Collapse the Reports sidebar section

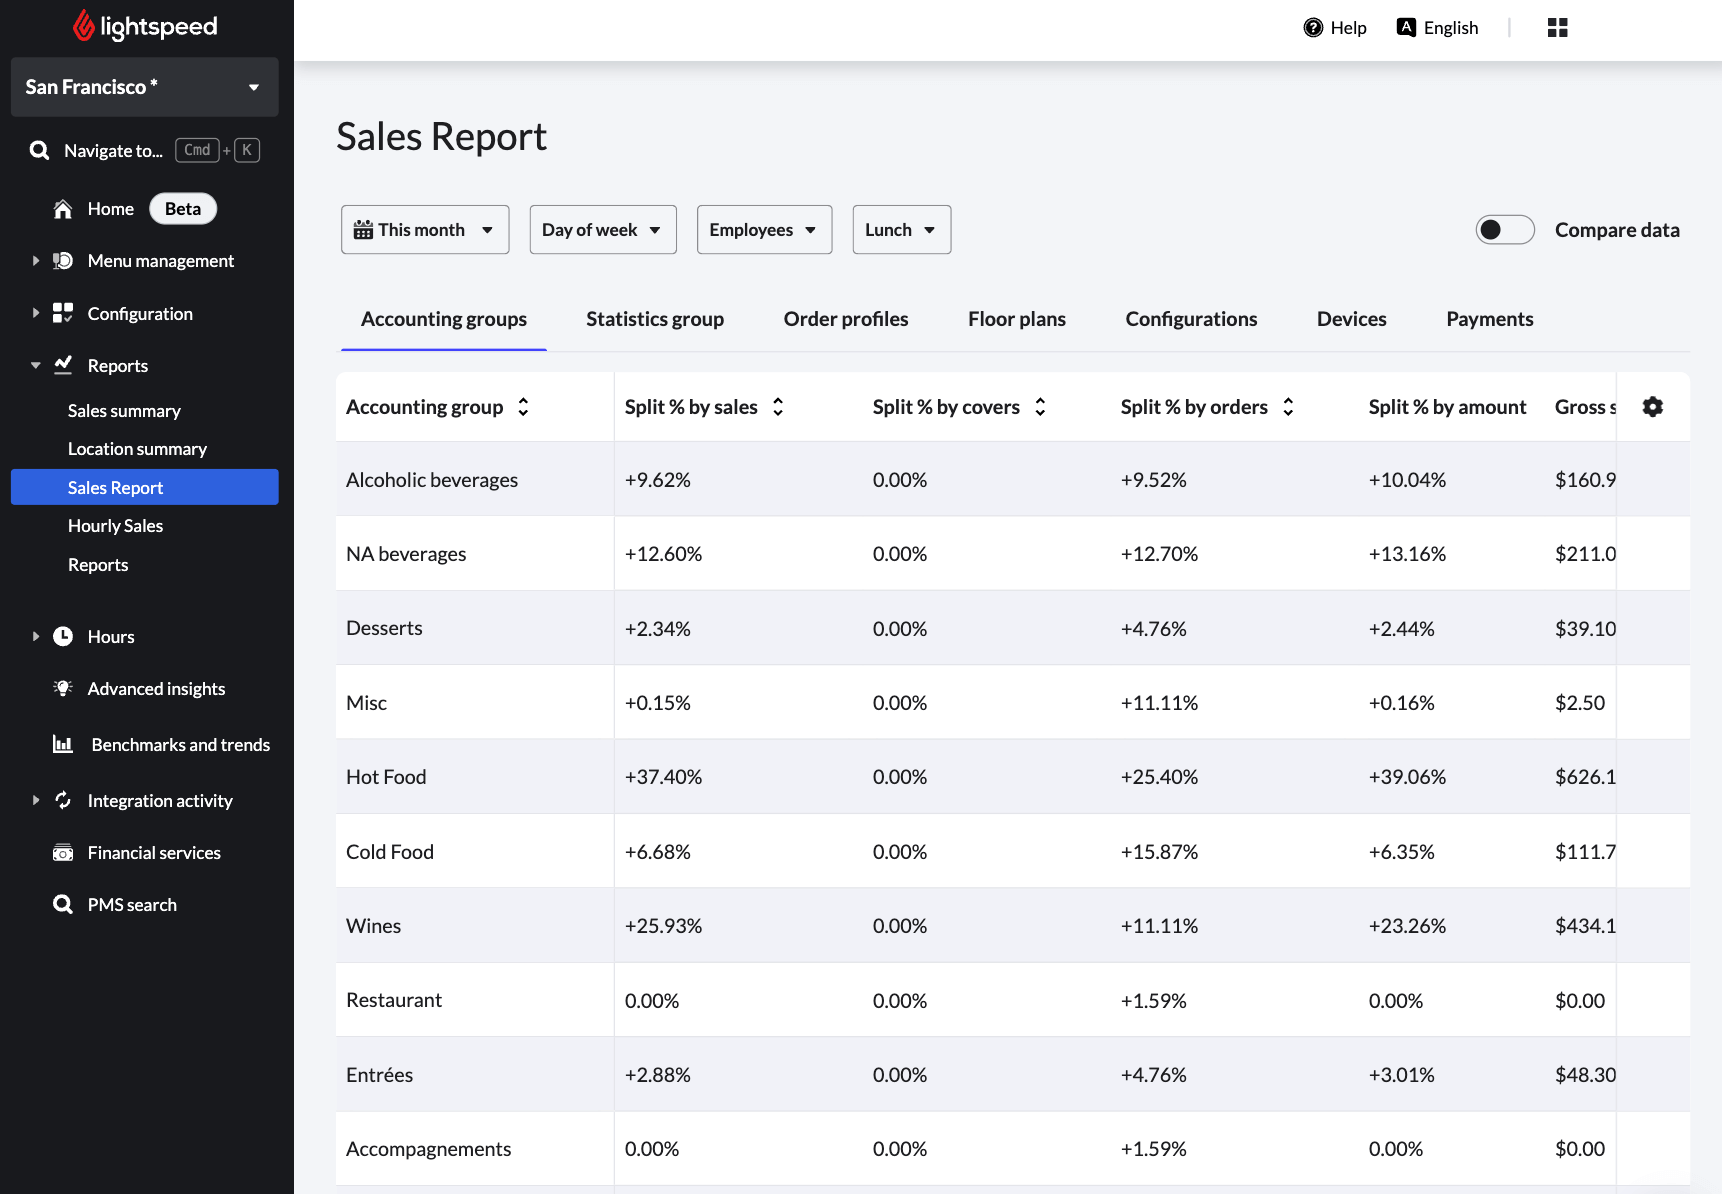[36, 366]
